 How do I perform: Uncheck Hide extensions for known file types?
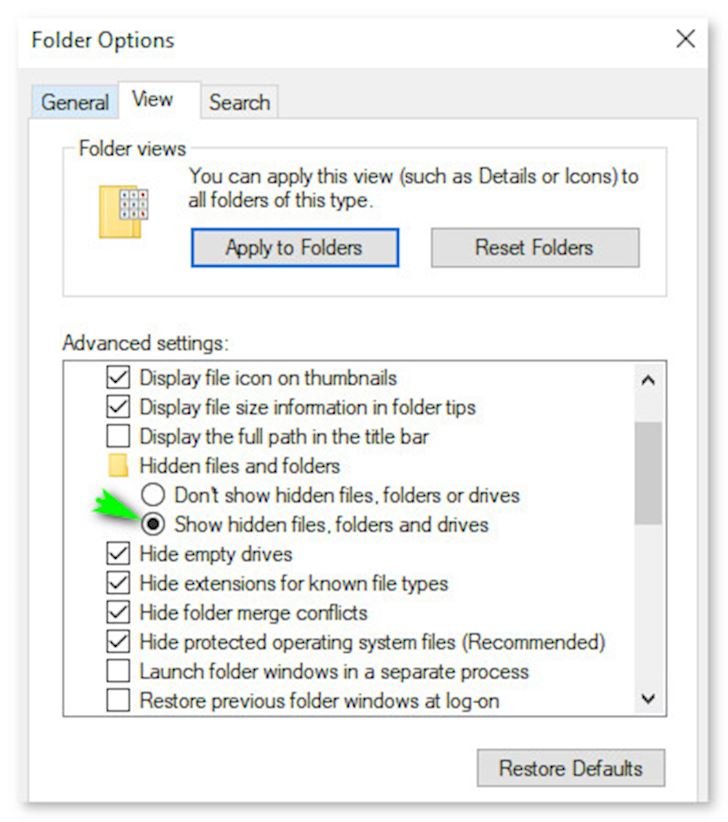[x=119, y=583]
